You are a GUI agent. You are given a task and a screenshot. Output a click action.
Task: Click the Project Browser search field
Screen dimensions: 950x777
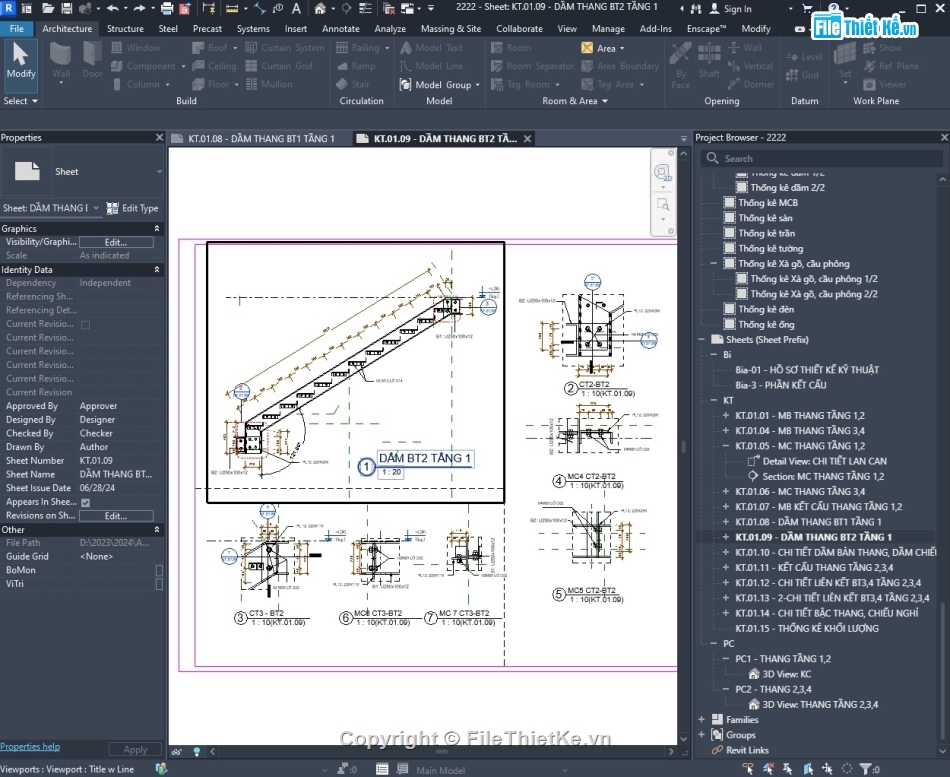(x=822, y=159)
